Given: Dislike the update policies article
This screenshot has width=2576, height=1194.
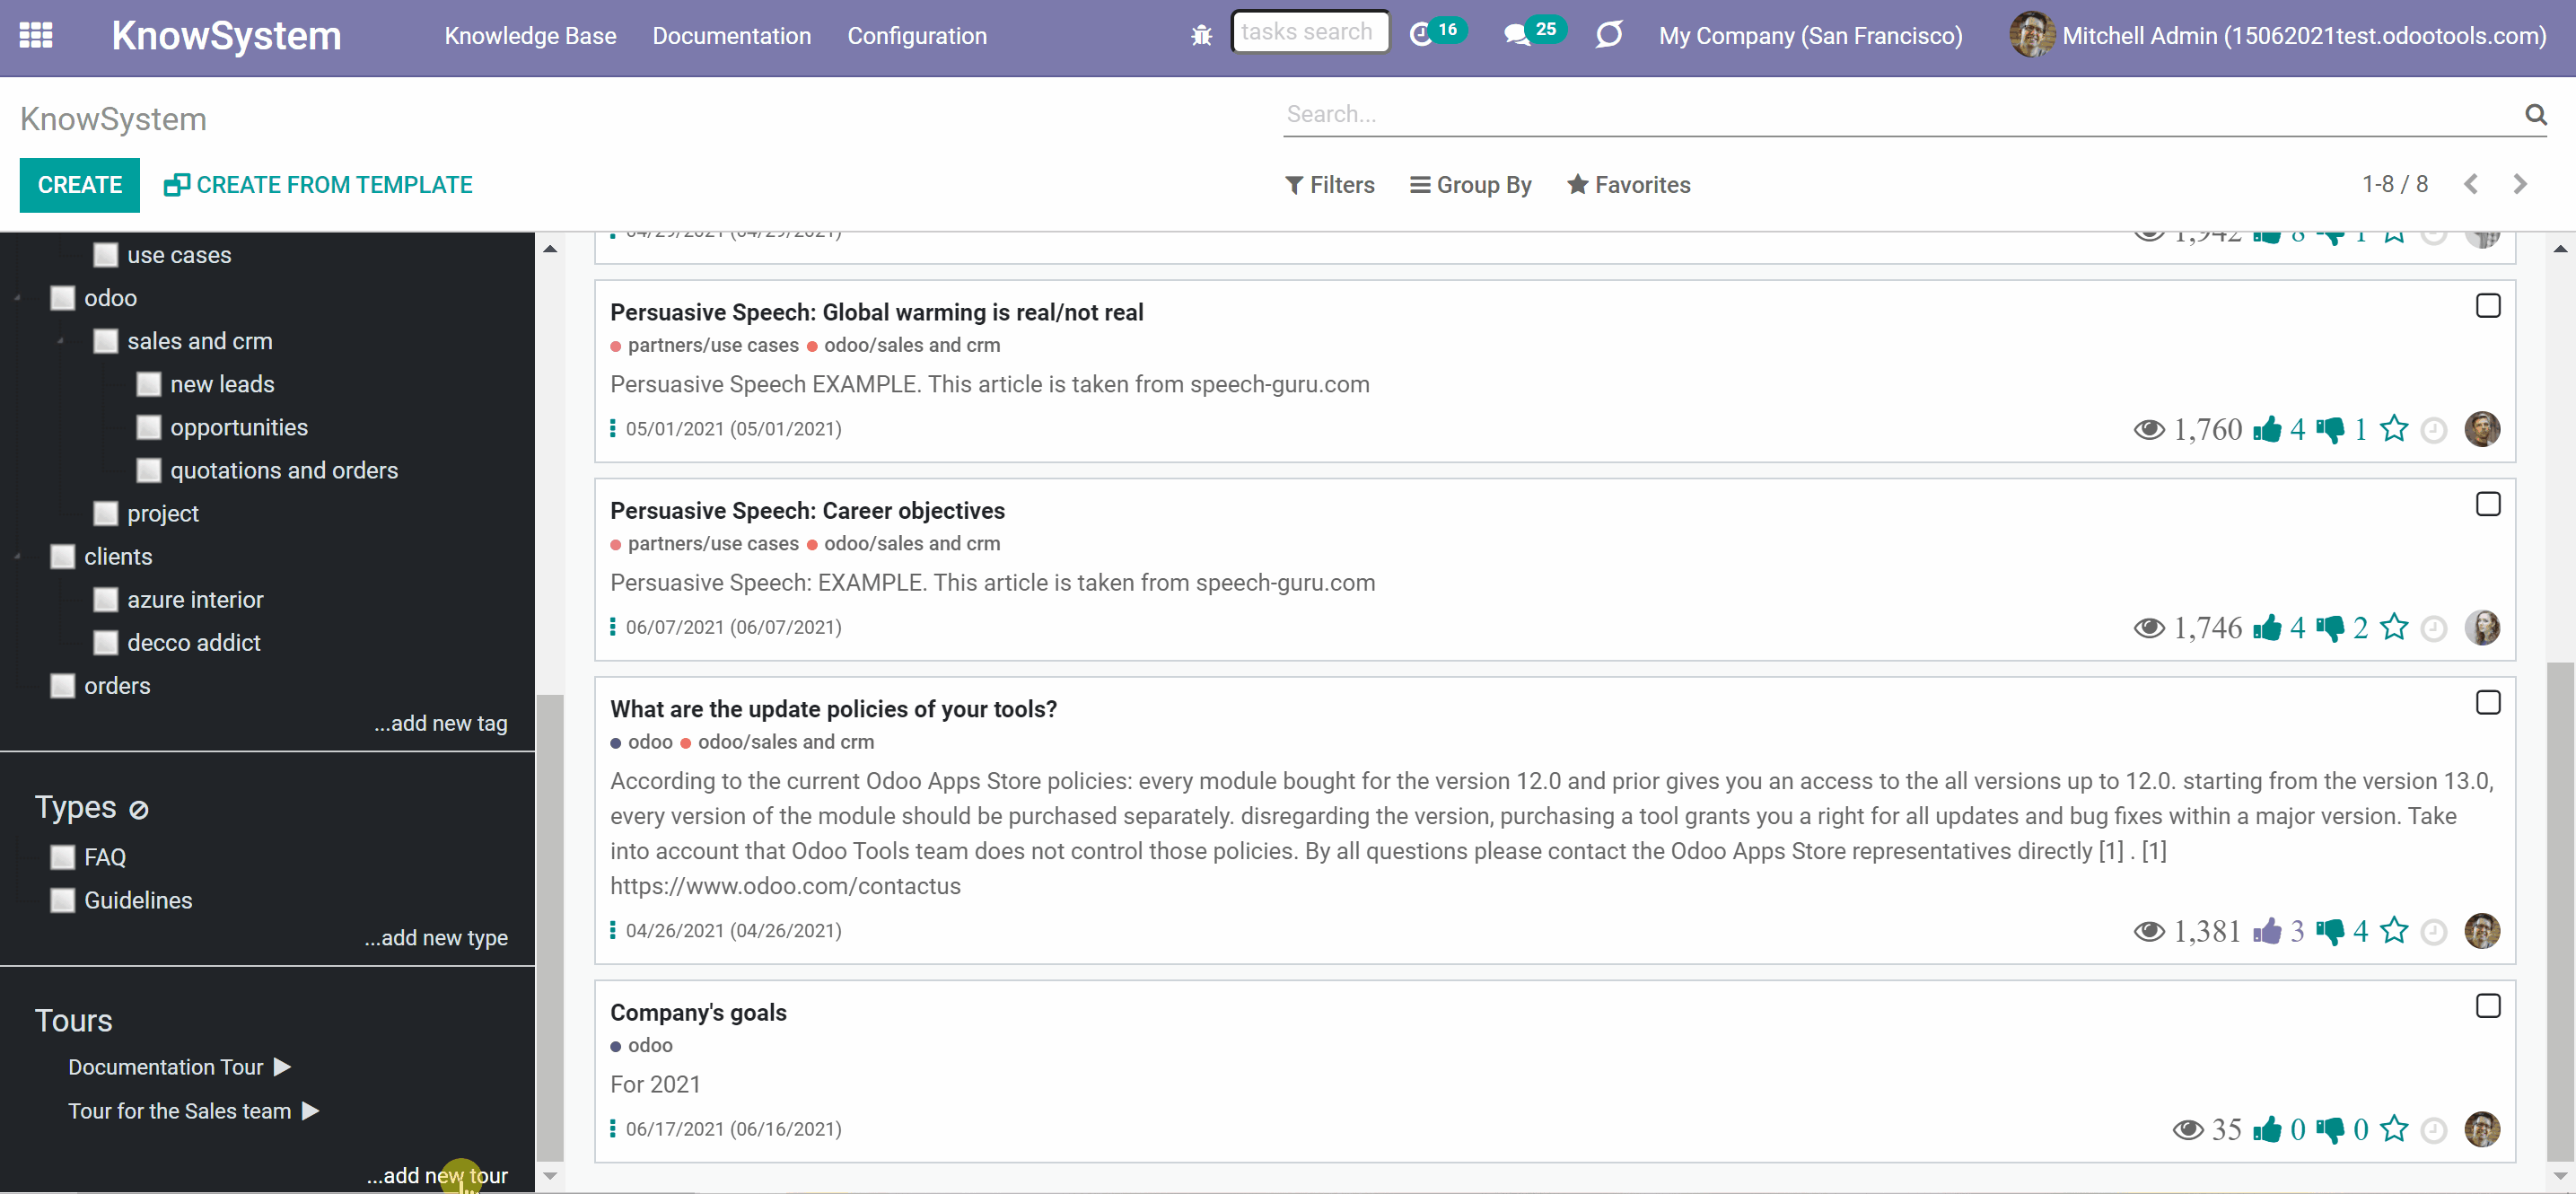Looking at the screenshot, I should 2329,932.
